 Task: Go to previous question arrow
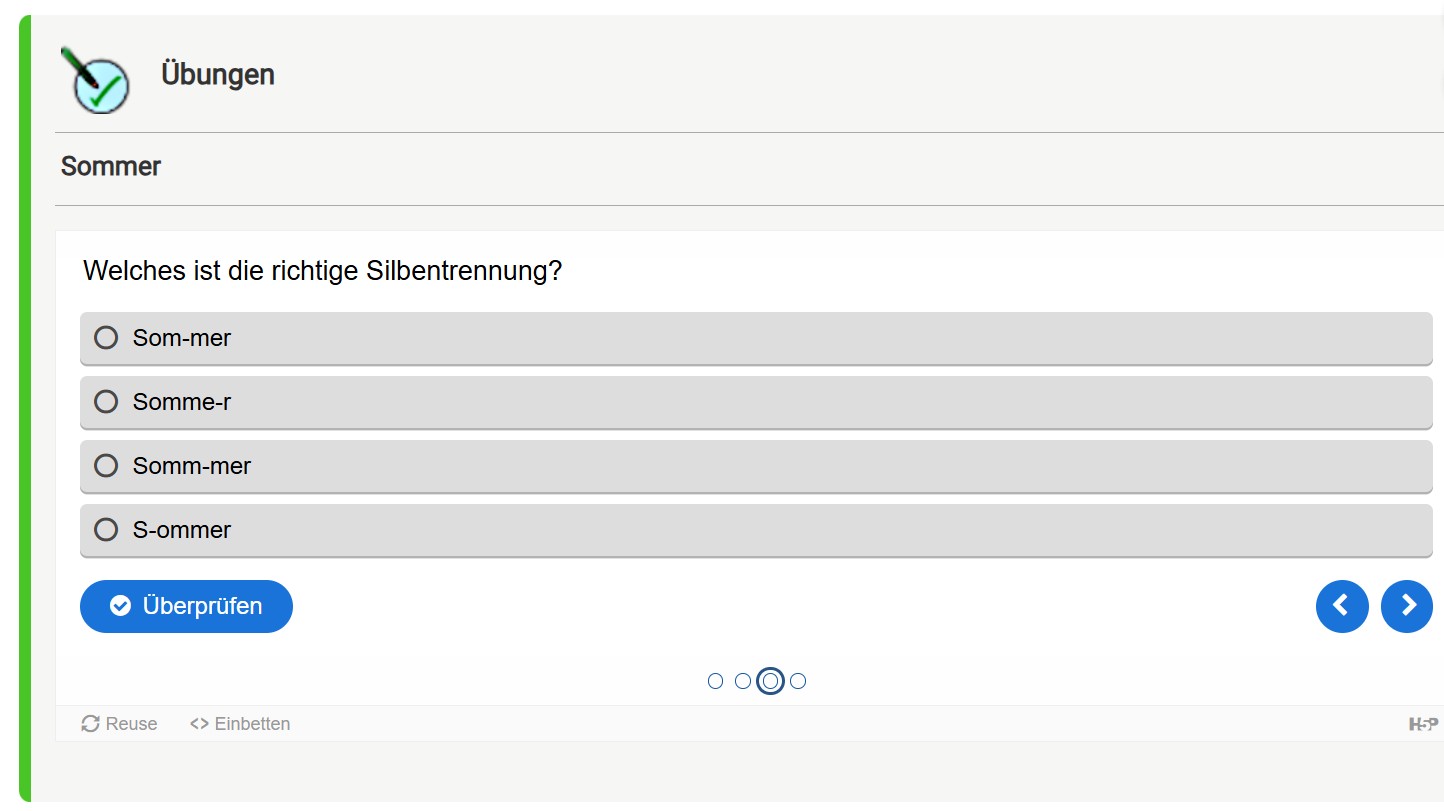[1342, 606]
